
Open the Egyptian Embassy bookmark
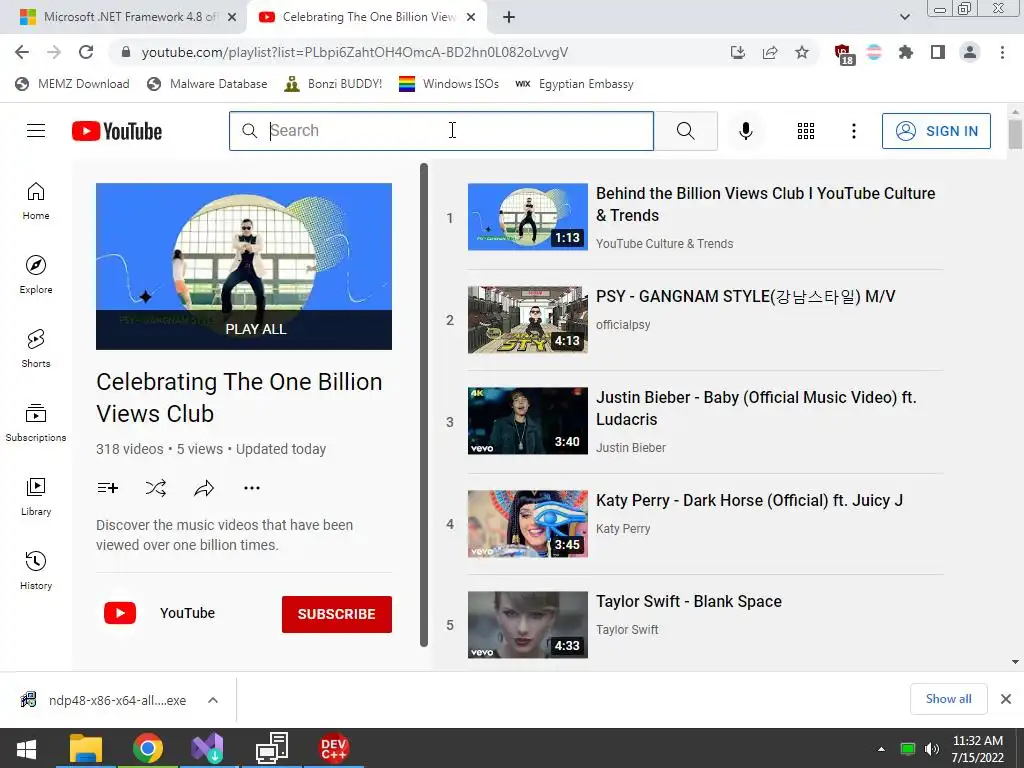(575, 84)
